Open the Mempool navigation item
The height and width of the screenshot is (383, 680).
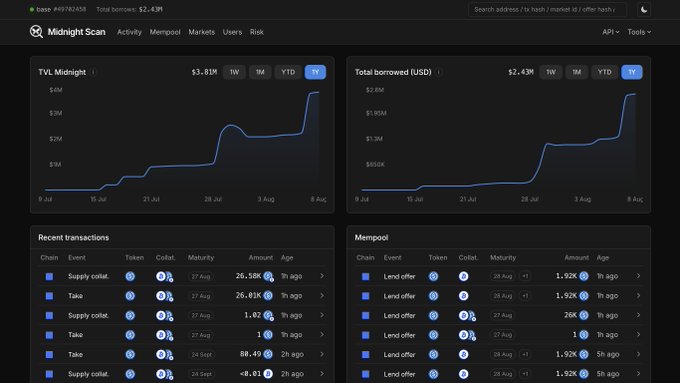tap(165, 32)
